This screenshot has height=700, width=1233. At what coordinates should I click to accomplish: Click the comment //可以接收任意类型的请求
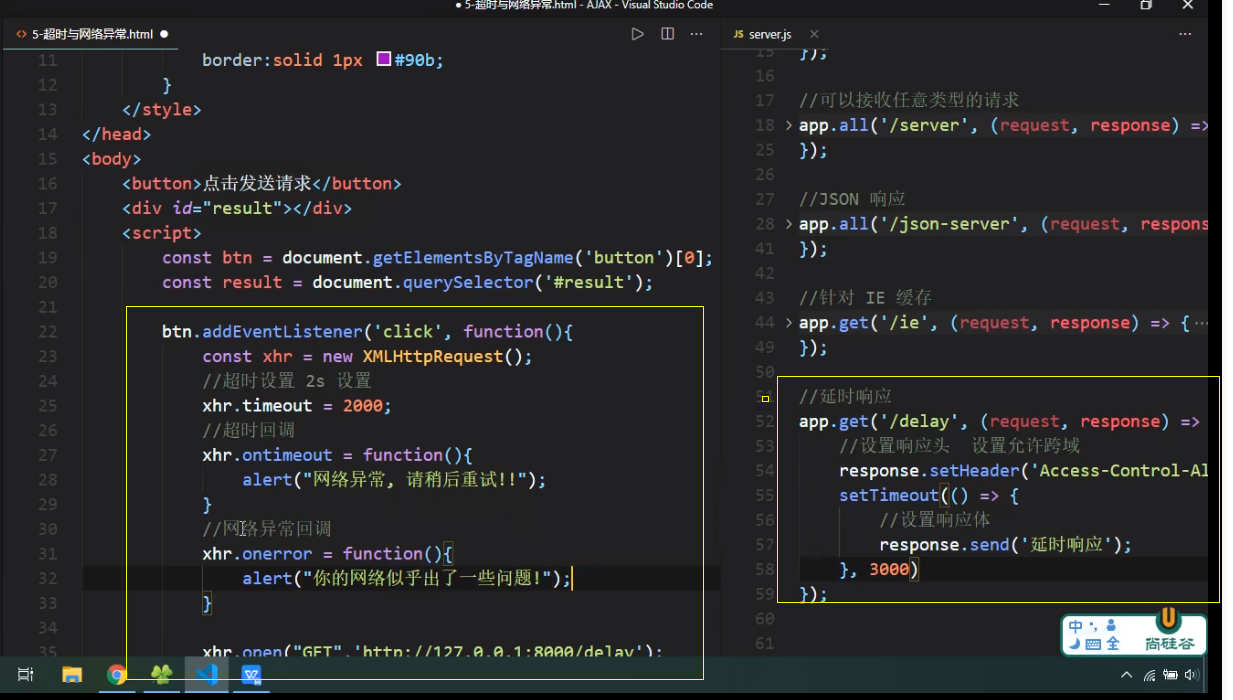click(909, 100)
